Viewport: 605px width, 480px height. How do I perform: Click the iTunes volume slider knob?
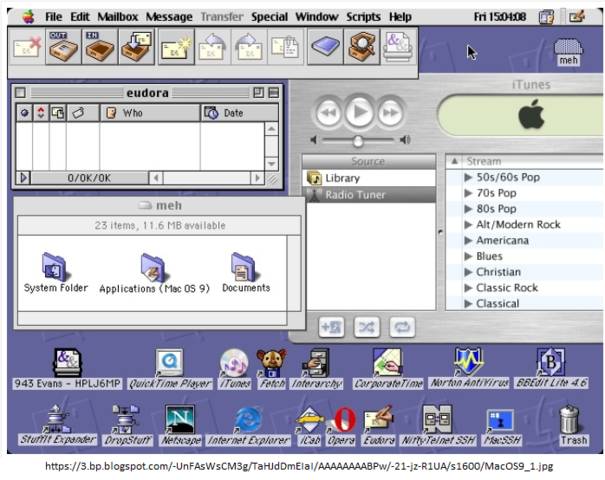358,141
